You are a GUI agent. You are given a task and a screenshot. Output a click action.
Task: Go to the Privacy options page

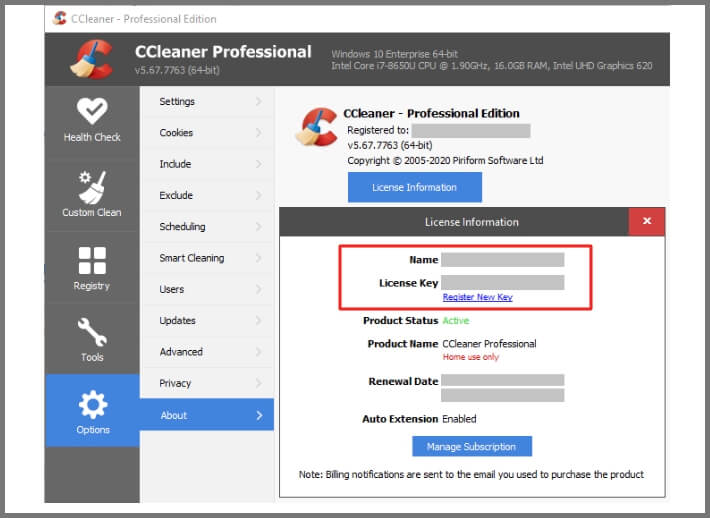tap(175, 384)
